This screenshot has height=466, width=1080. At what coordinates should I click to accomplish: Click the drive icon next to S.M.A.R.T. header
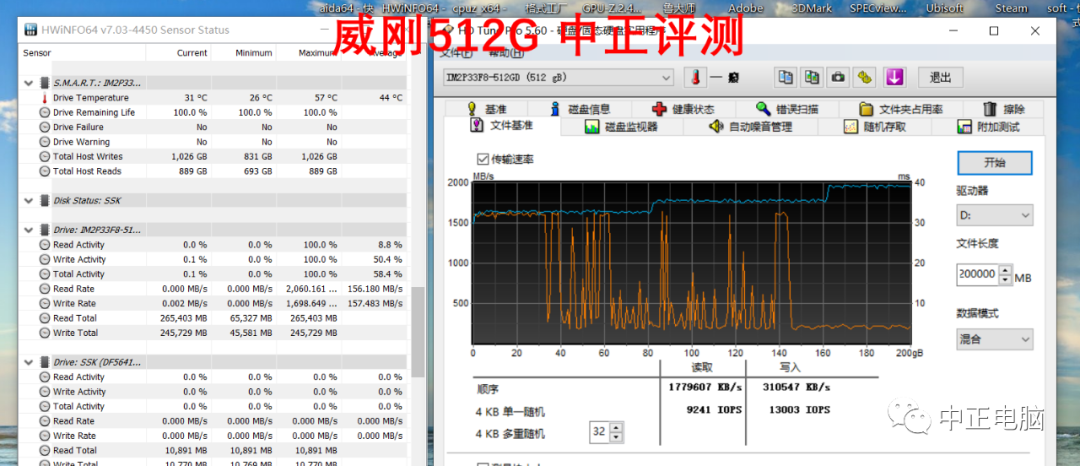tap(45, 83)
